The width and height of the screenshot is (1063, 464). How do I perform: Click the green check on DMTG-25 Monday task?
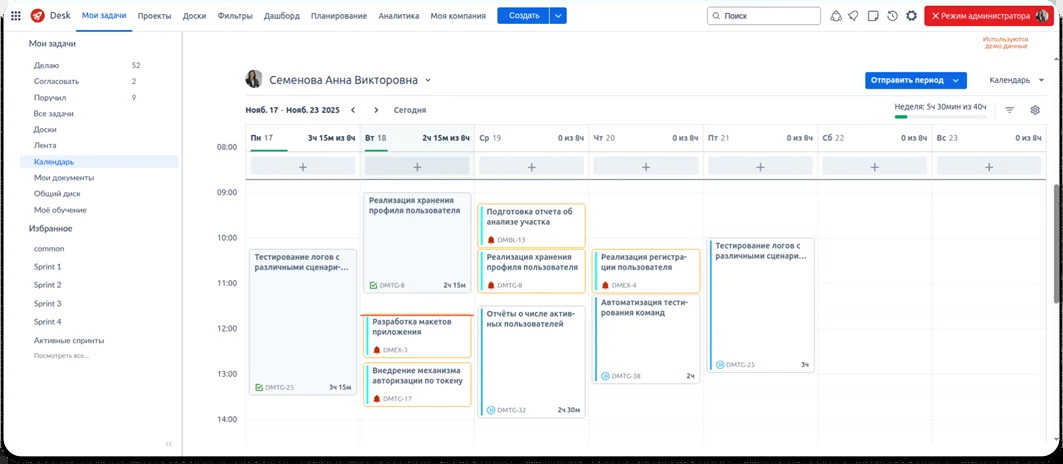(259, 387)
